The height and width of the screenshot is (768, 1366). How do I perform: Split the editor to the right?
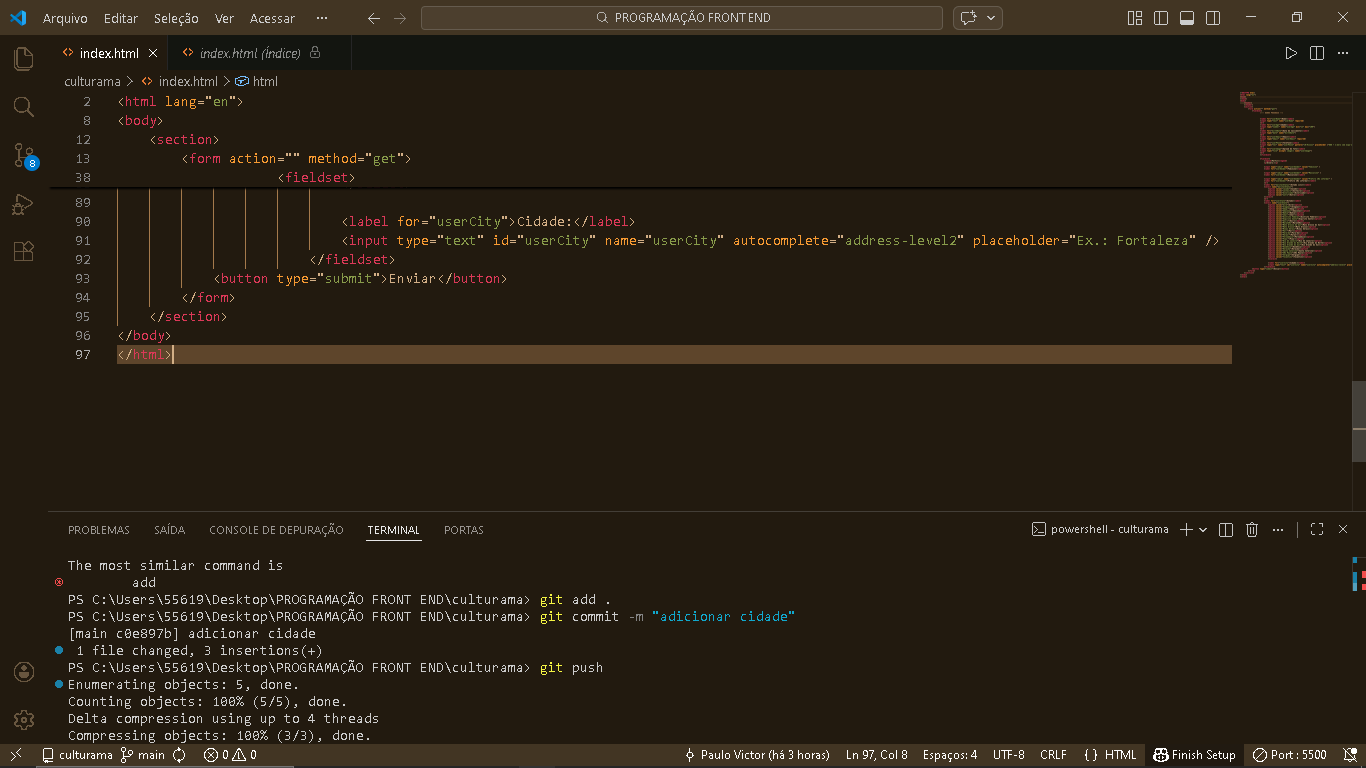point(1317,53)
